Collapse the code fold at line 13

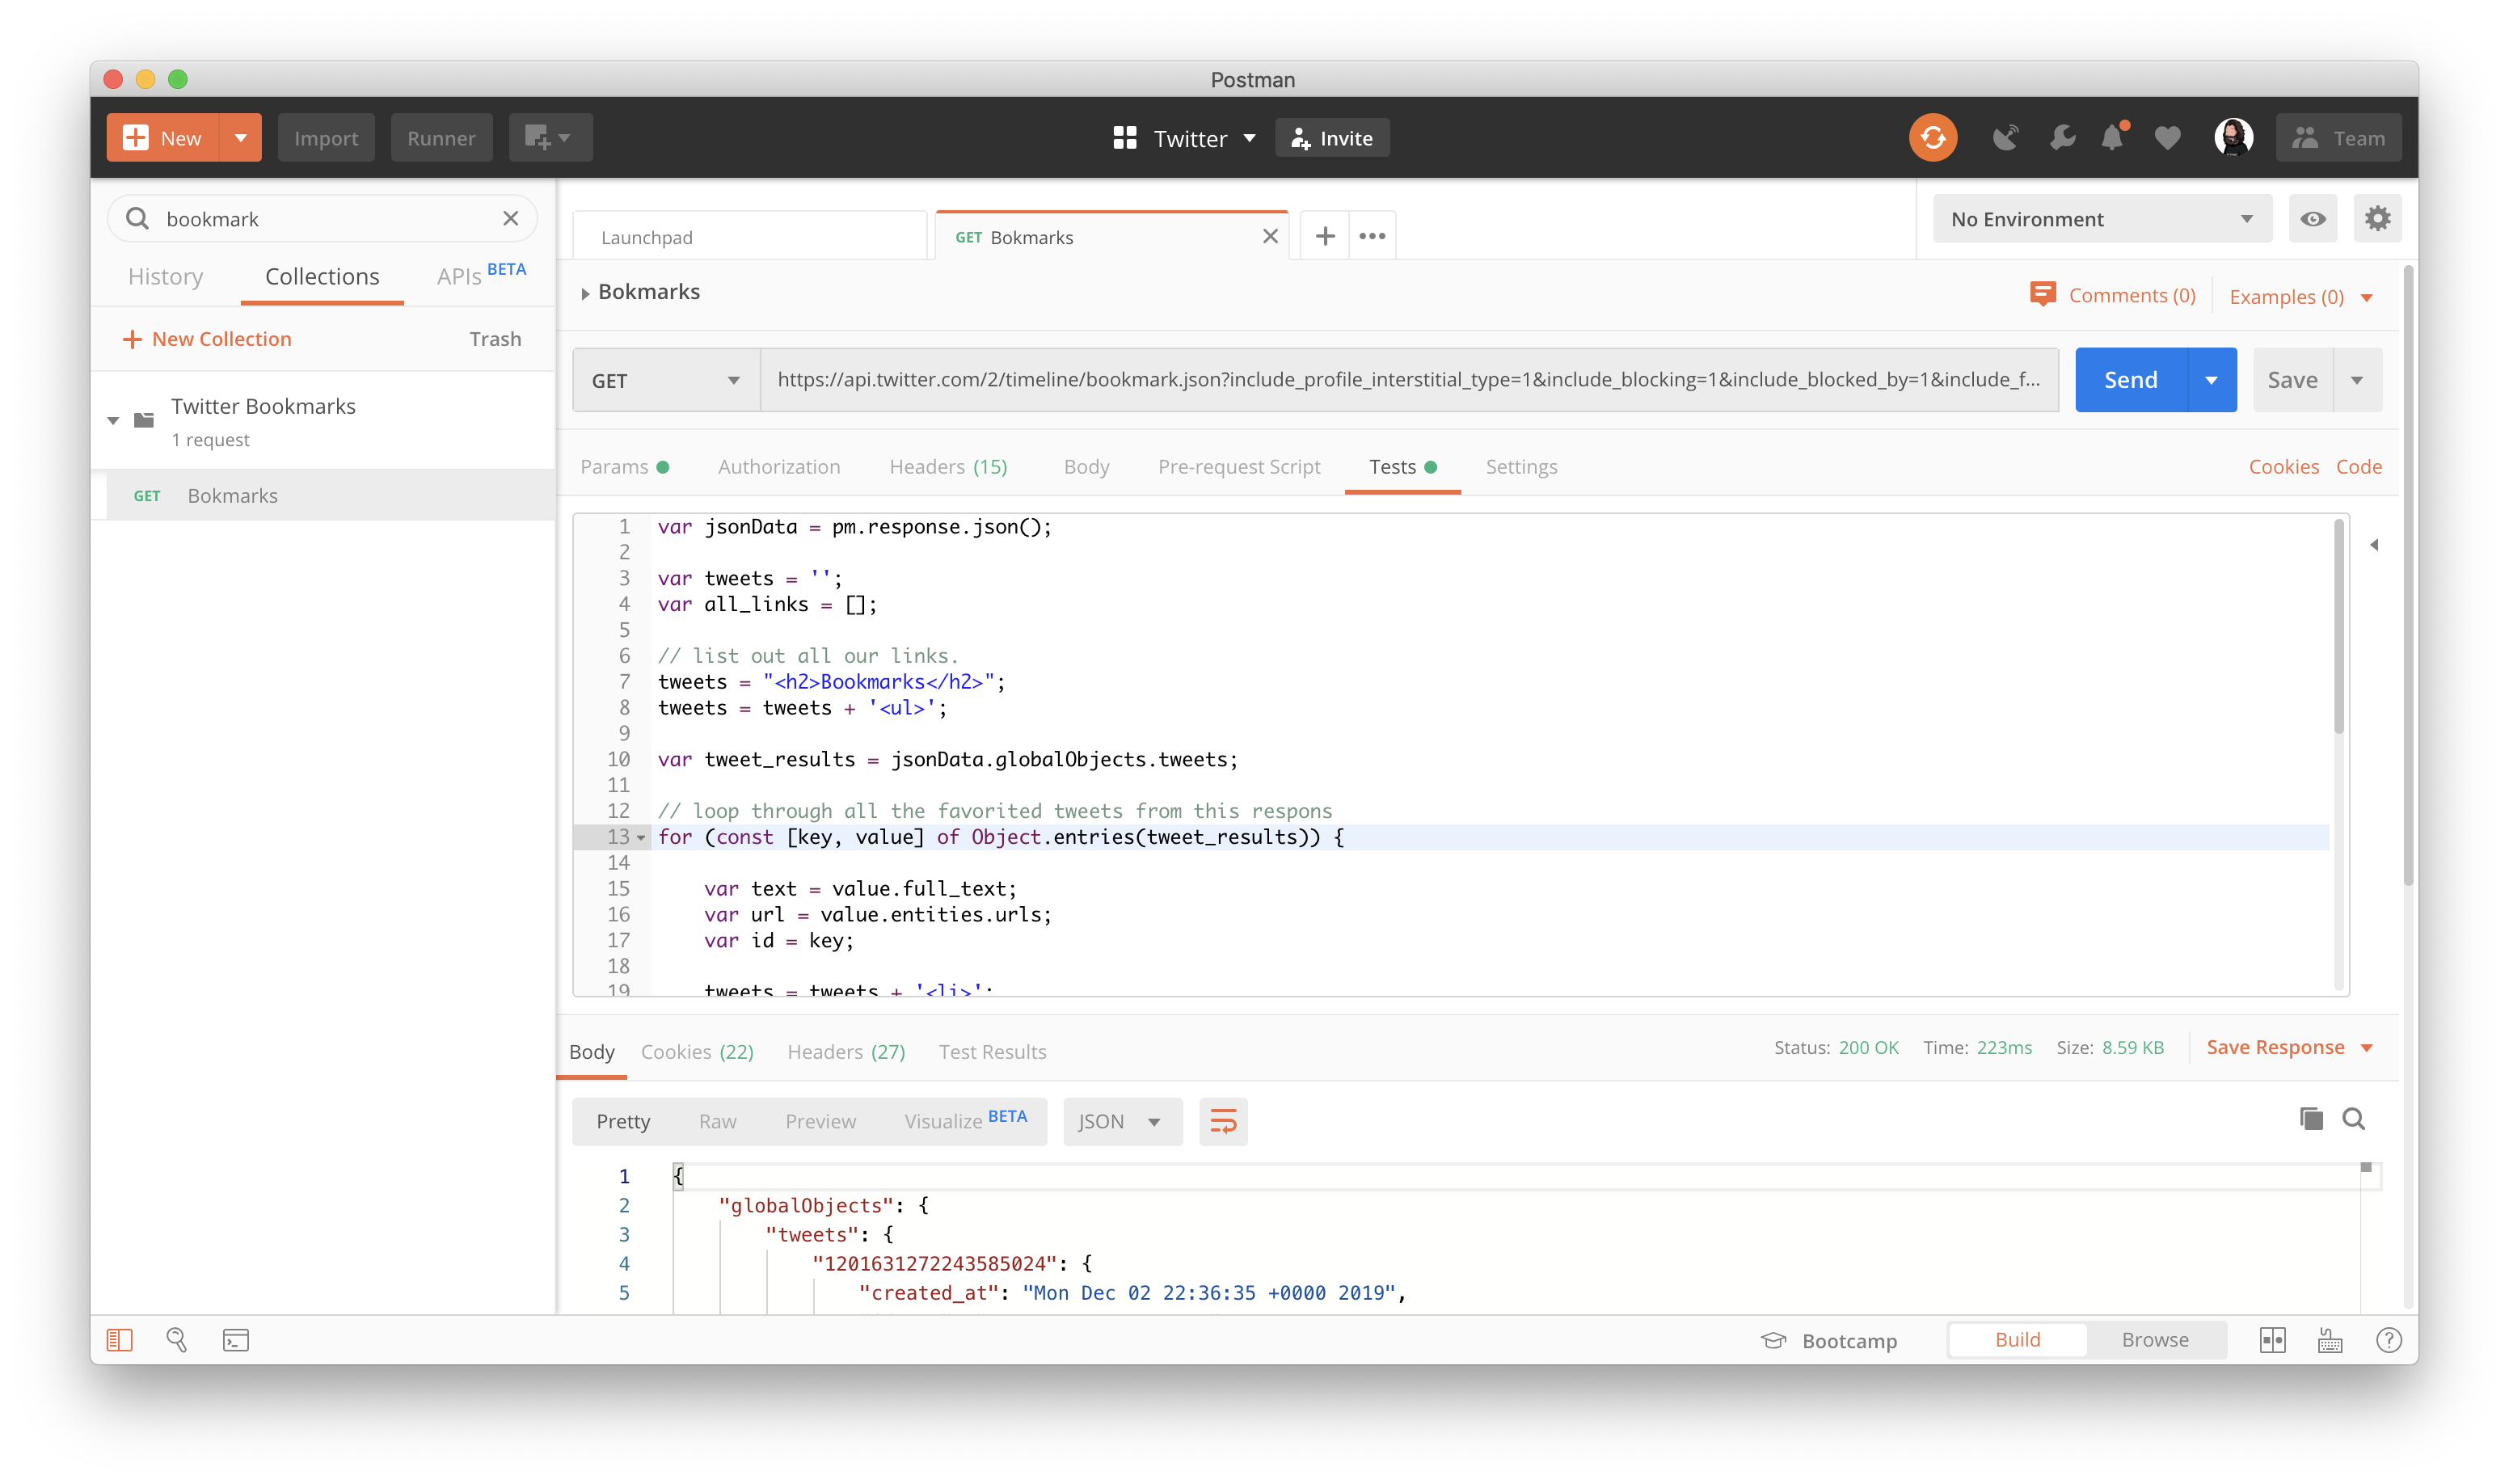(642, 838)
